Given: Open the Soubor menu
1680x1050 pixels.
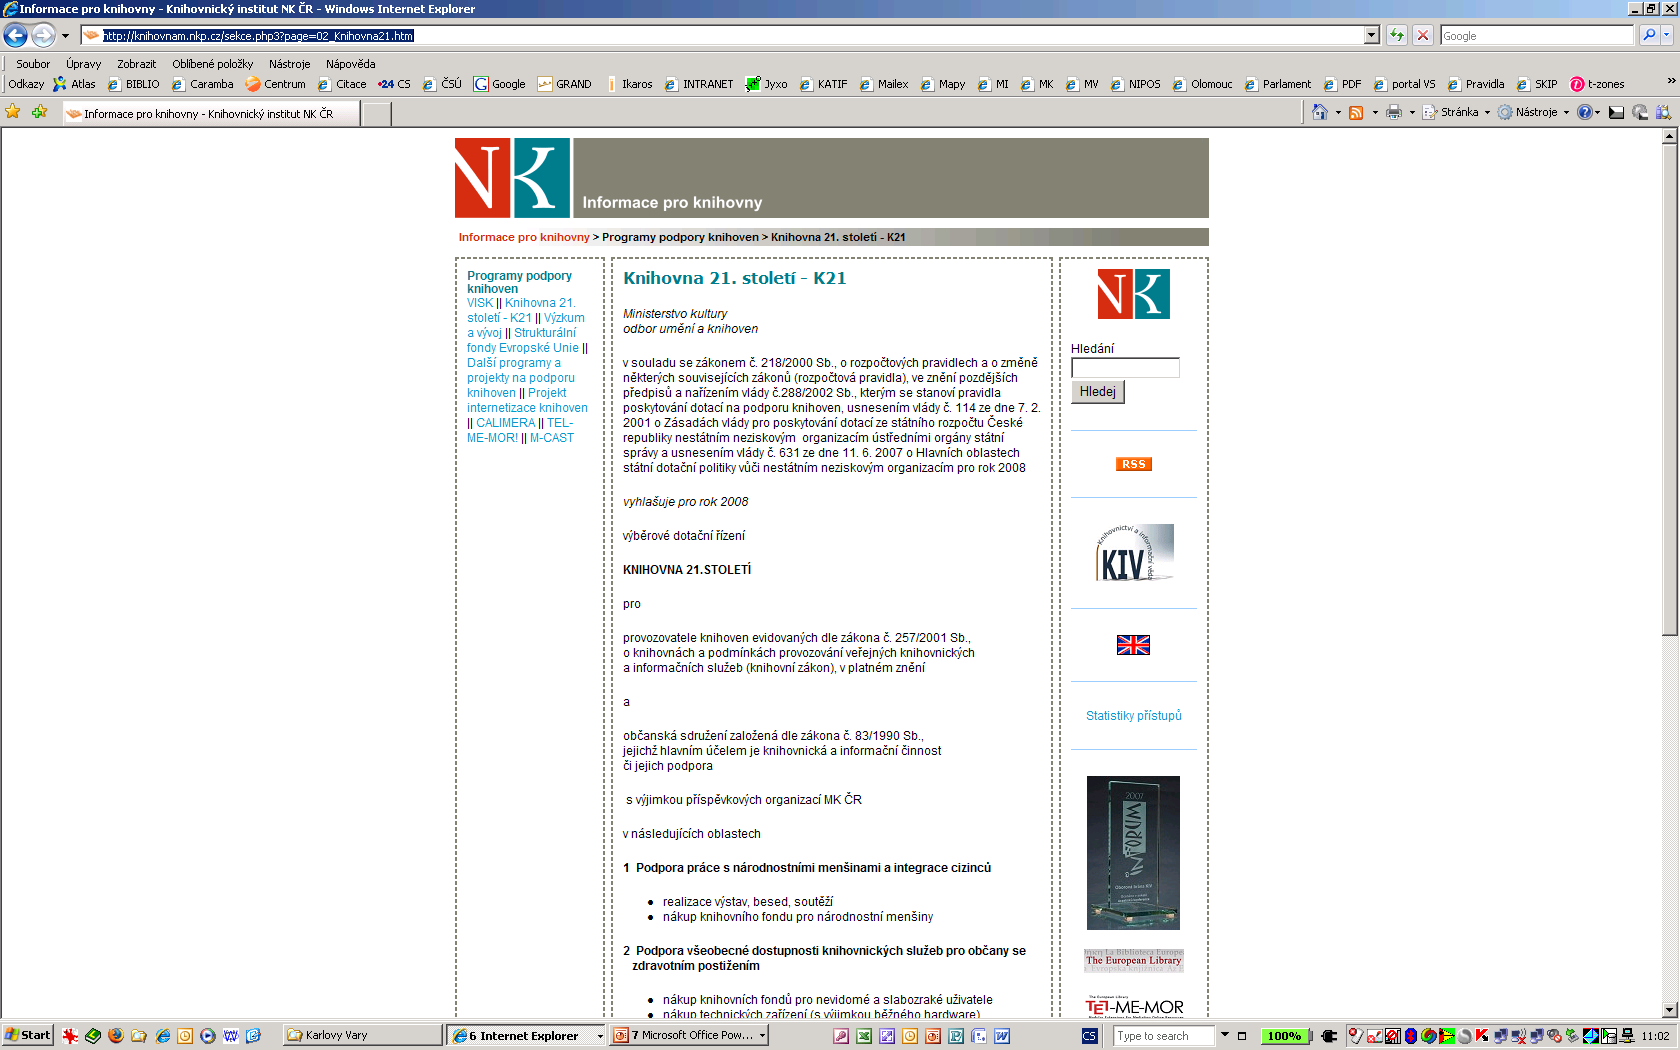Looking at the screenshot, I should coord(33,64).
